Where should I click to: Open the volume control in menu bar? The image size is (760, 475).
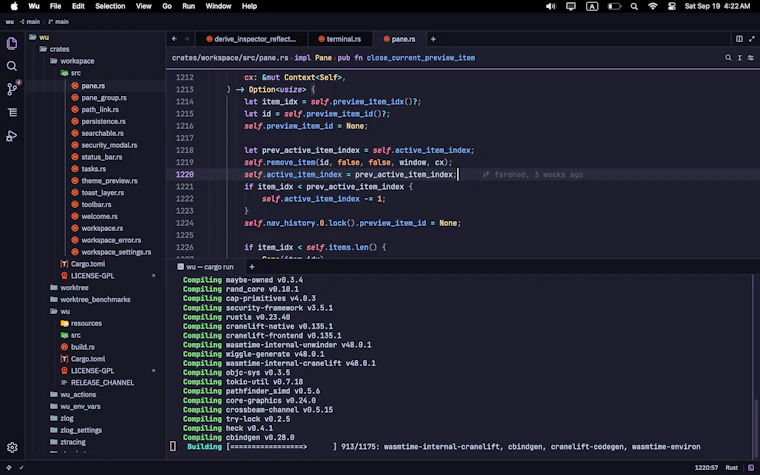(x=551, y=6)
